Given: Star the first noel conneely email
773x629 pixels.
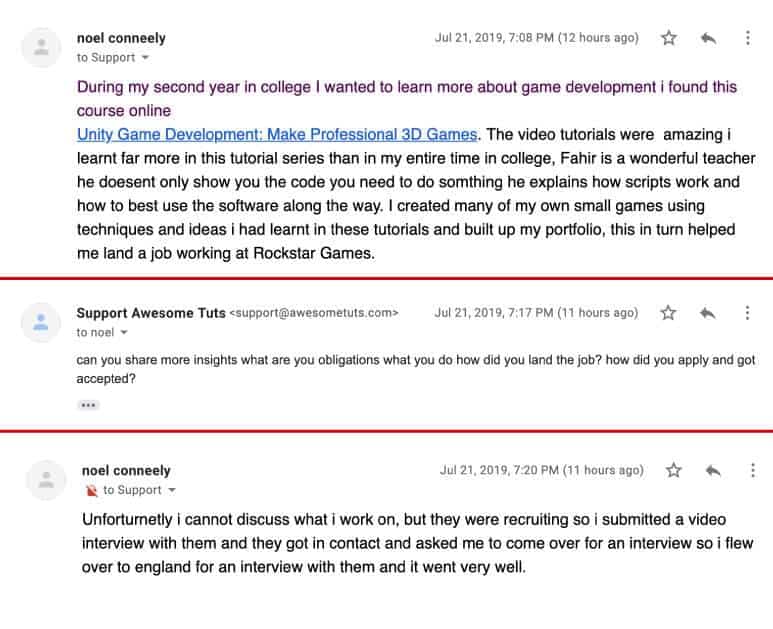Looking at the screenshot, I should 668,38.
